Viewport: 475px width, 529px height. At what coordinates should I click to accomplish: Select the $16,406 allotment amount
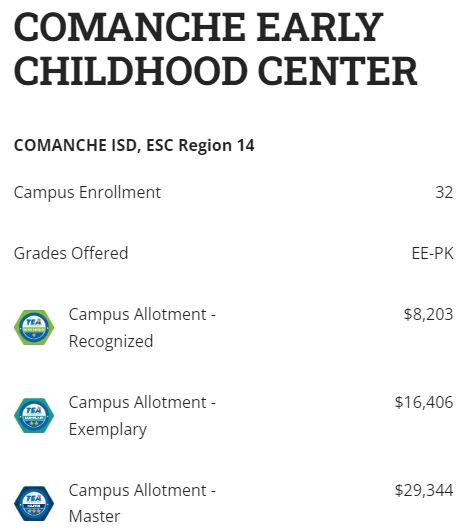coord(424,402)
